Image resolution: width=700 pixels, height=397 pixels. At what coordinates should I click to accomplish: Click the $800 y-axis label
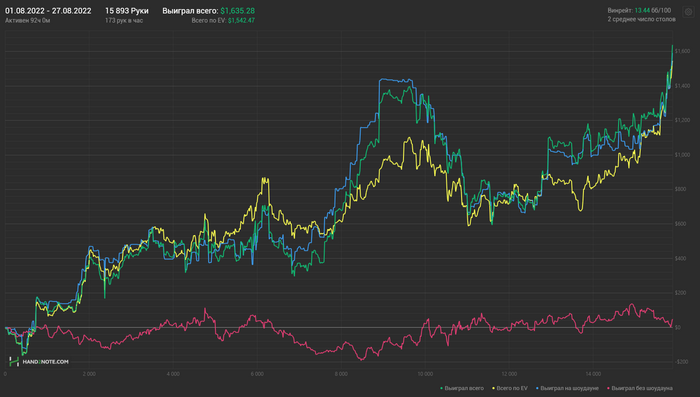(681, 189)
